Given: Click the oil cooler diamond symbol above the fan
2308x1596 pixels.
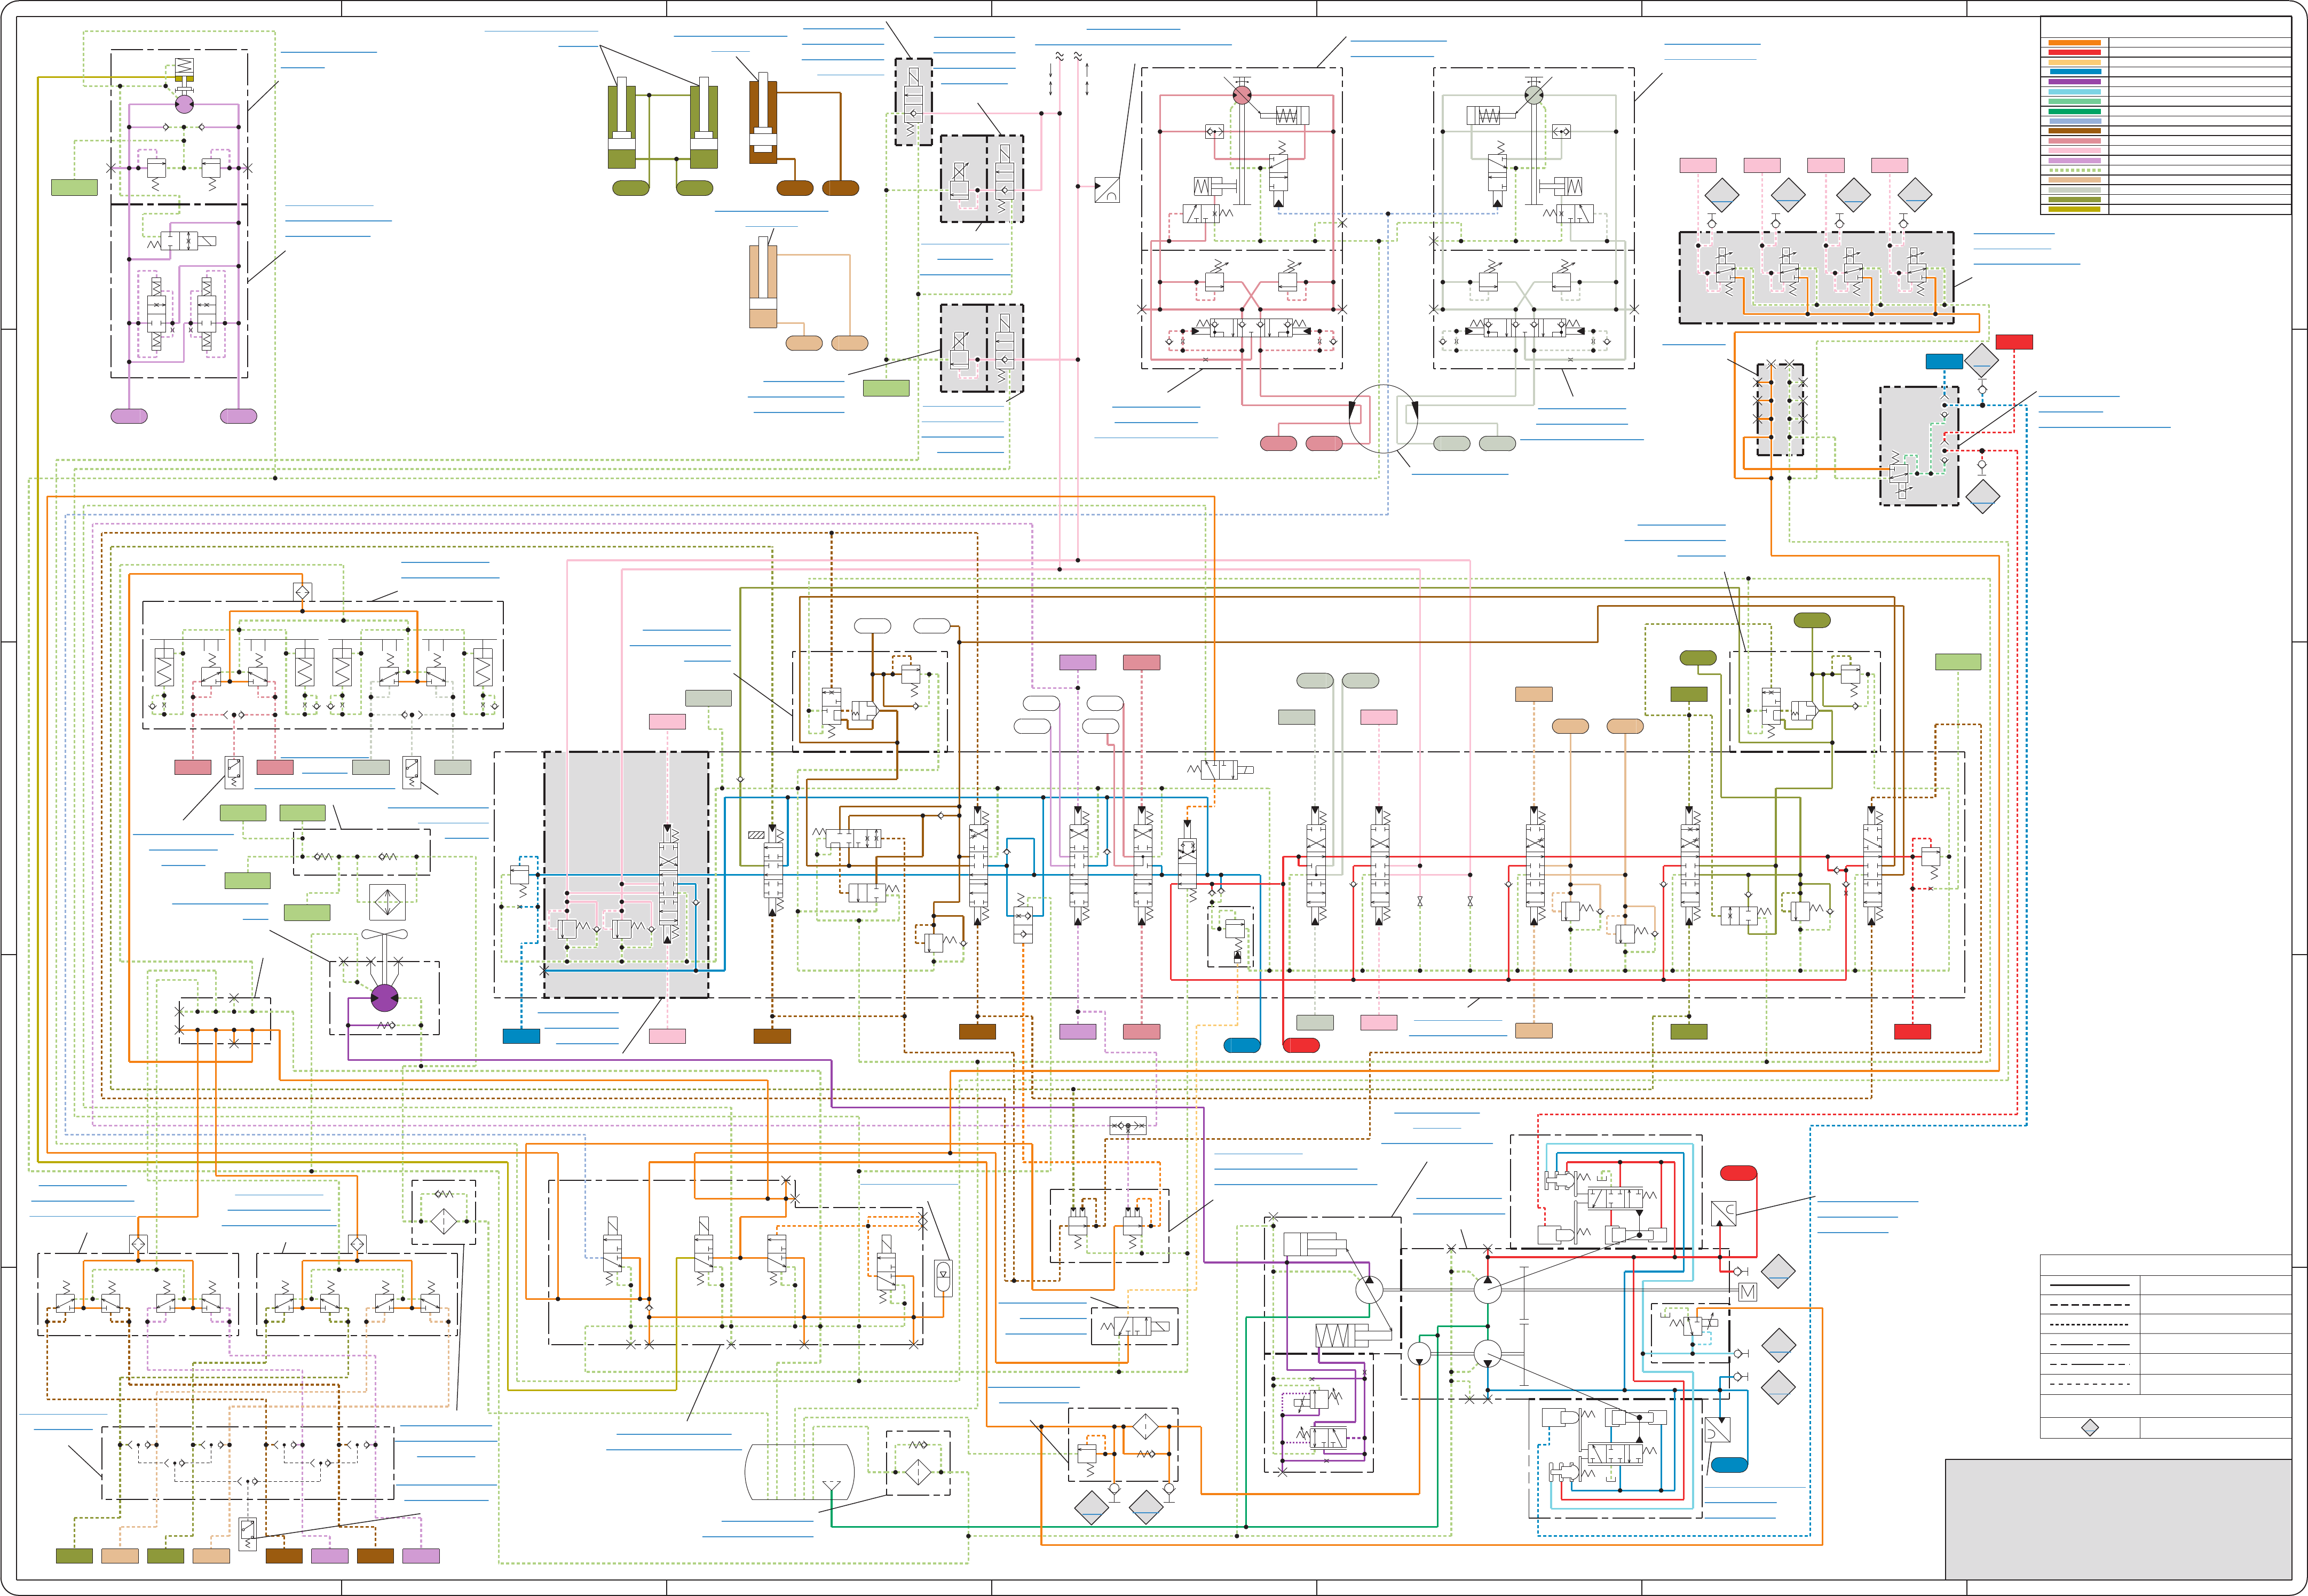Looking at the screenshot, I should [388, 903].
